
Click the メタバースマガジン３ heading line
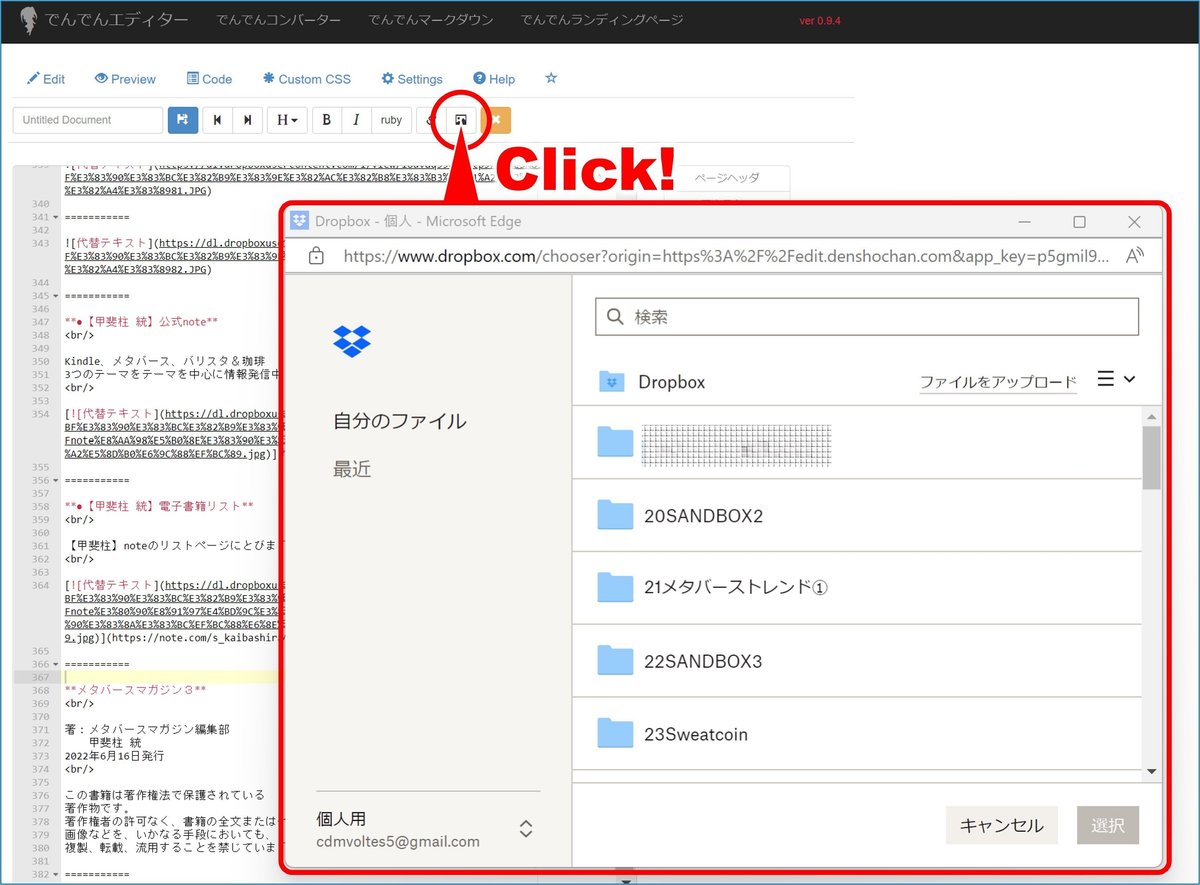click(135, 690)
